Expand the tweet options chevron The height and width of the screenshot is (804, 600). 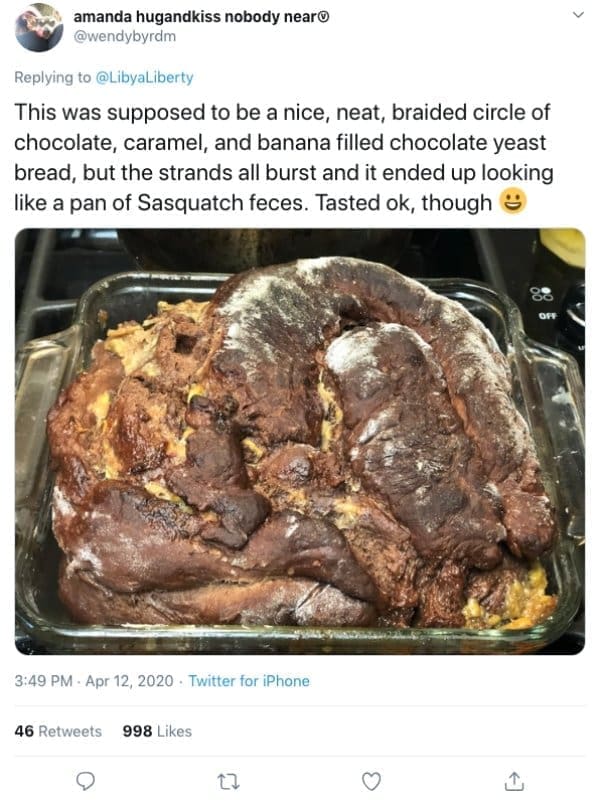tap(577, 16)
